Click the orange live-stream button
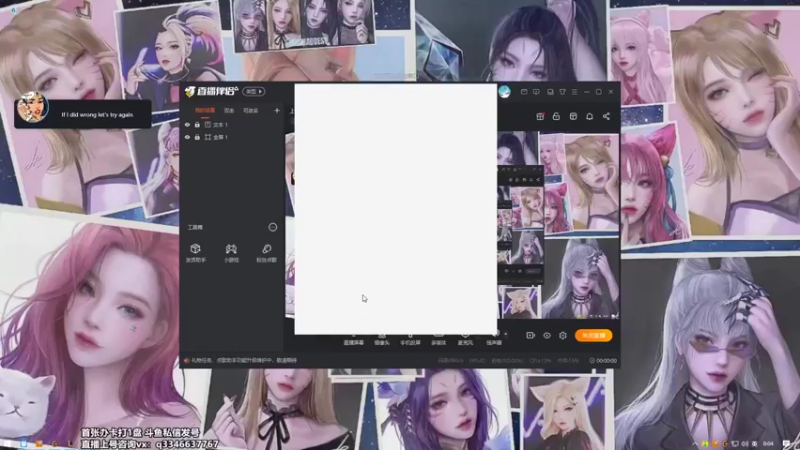The image size is (800, 450). coord(593,335)
